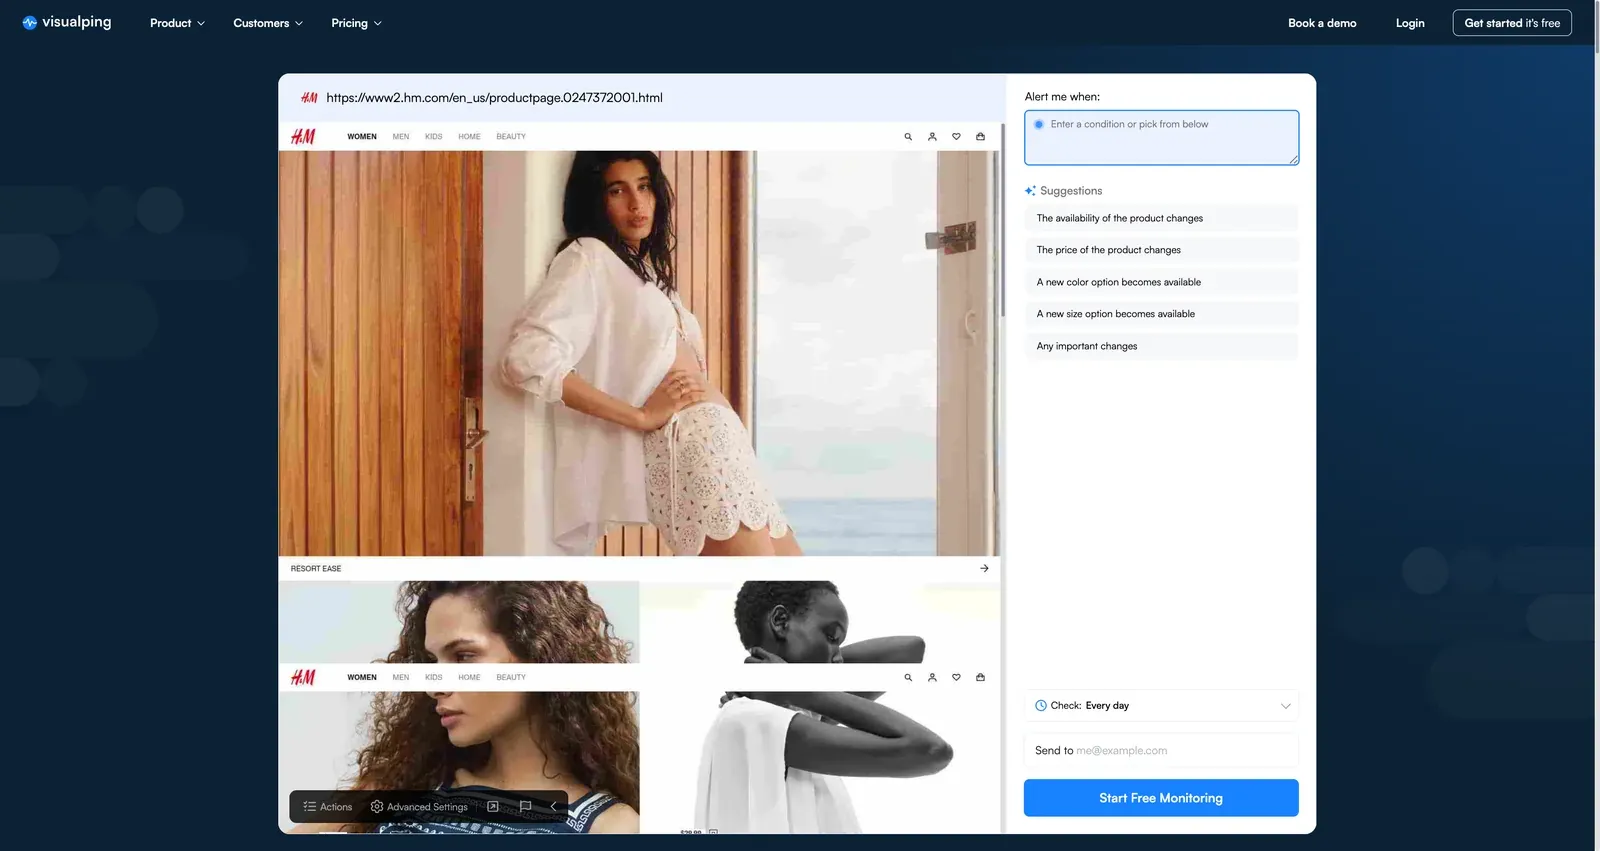Open Advanced Settings in preview toolbar

419,807
